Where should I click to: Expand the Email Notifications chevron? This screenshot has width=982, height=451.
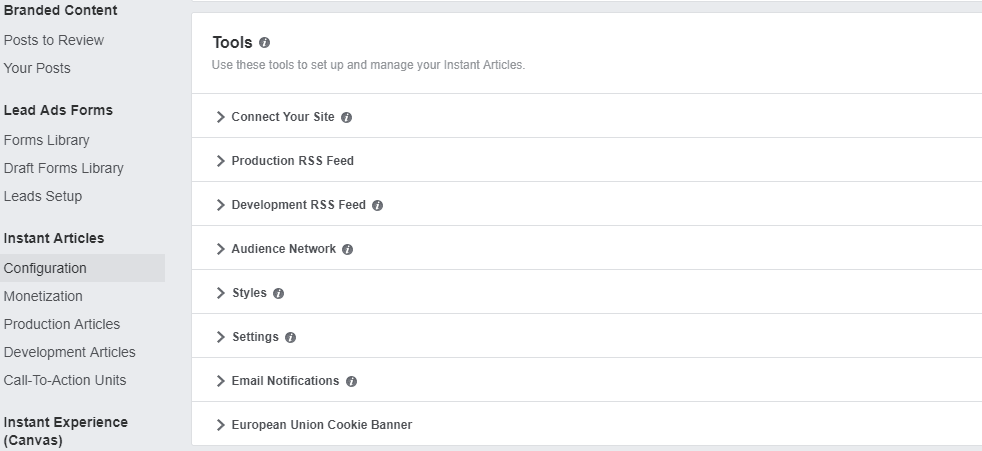pyautogui.click(x=221, y=381)
